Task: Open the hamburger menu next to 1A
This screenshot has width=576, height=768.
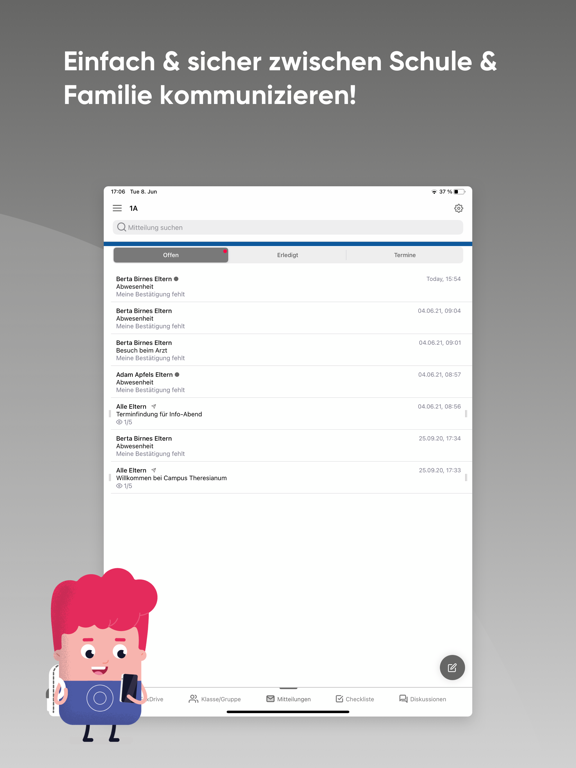Action: click(x=117, y=208)
